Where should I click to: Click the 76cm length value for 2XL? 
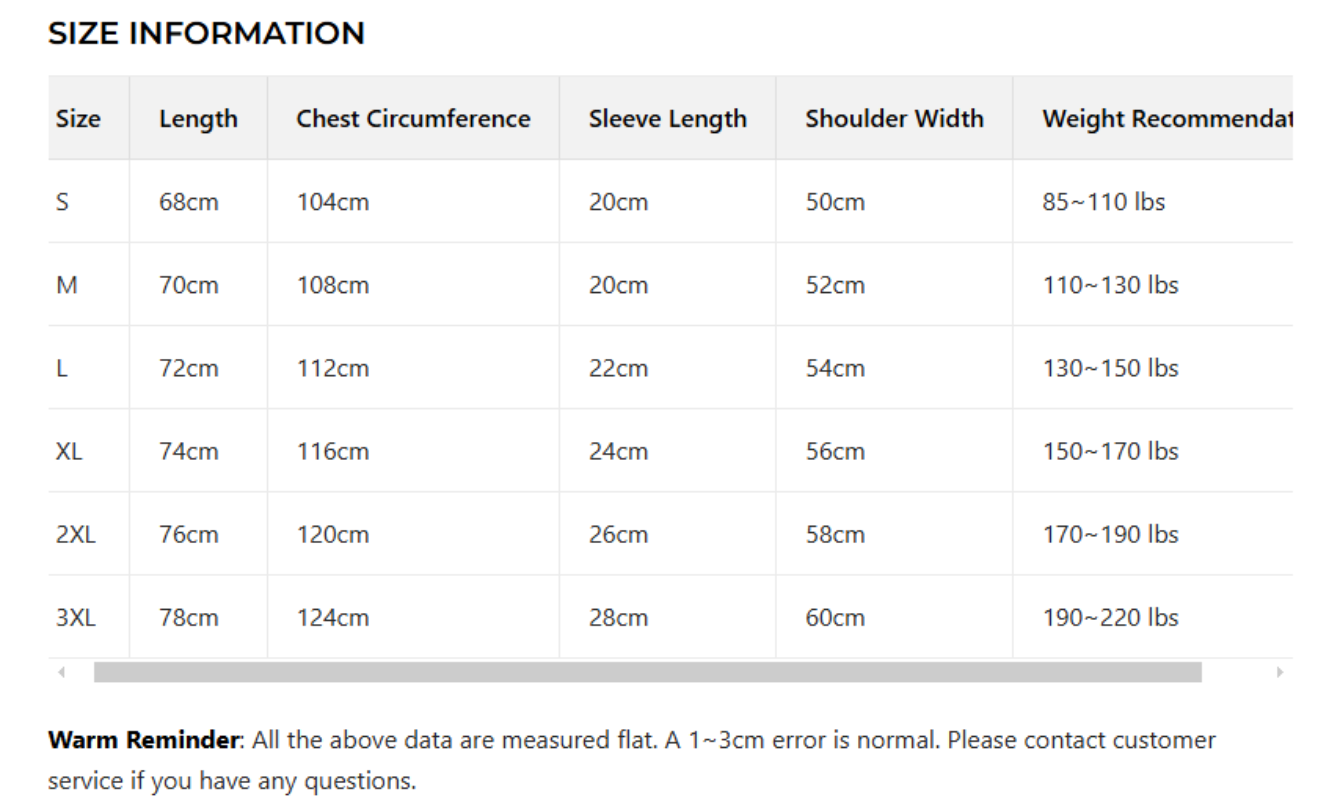click(188, 534)
